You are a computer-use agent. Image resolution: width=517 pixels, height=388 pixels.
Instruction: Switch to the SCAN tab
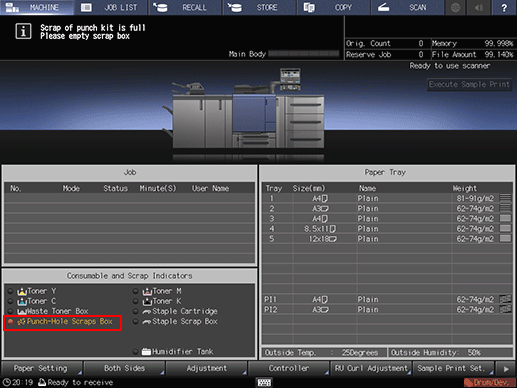coord(407,7)
